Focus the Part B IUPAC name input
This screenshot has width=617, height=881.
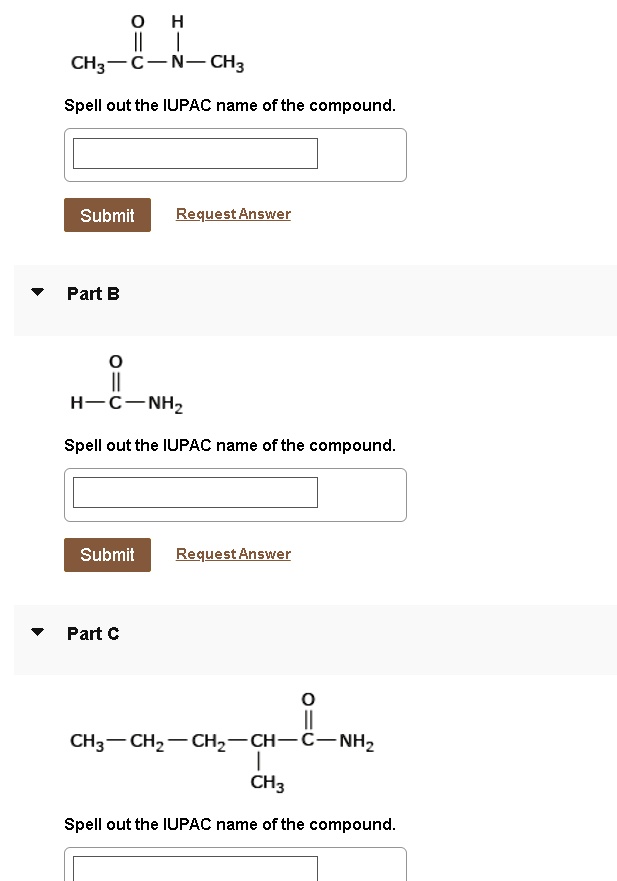coord(195,493)
